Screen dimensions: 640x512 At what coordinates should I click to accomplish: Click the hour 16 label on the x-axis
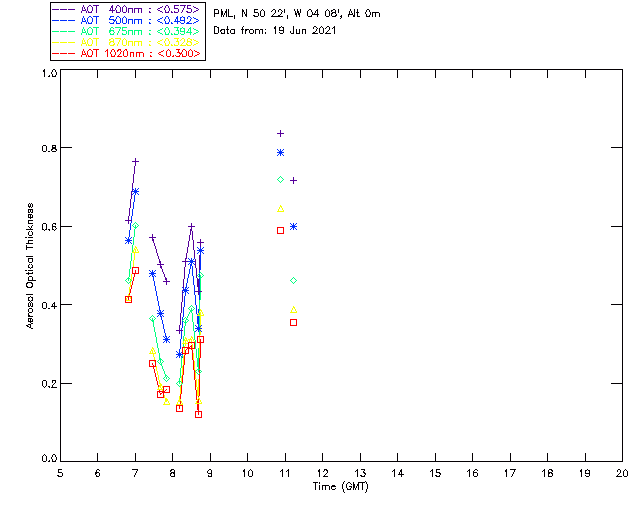472,473
